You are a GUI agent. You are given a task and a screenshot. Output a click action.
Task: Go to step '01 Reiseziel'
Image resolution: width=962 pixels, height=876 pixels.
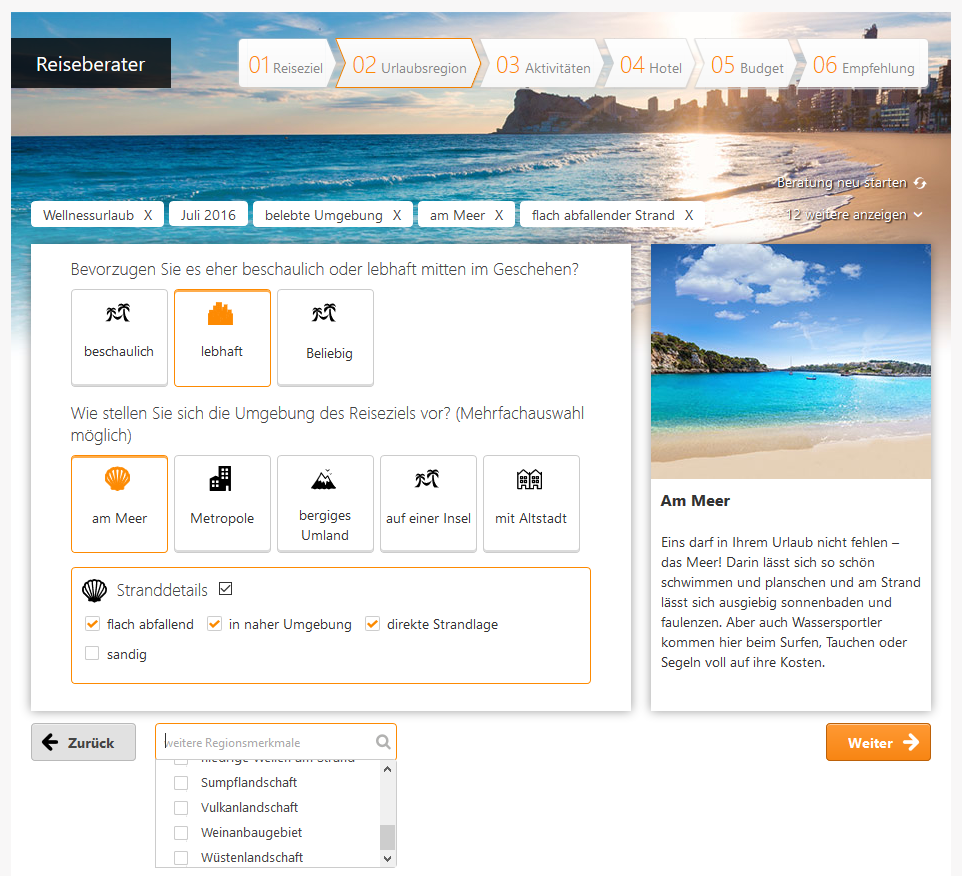[286, 64]
